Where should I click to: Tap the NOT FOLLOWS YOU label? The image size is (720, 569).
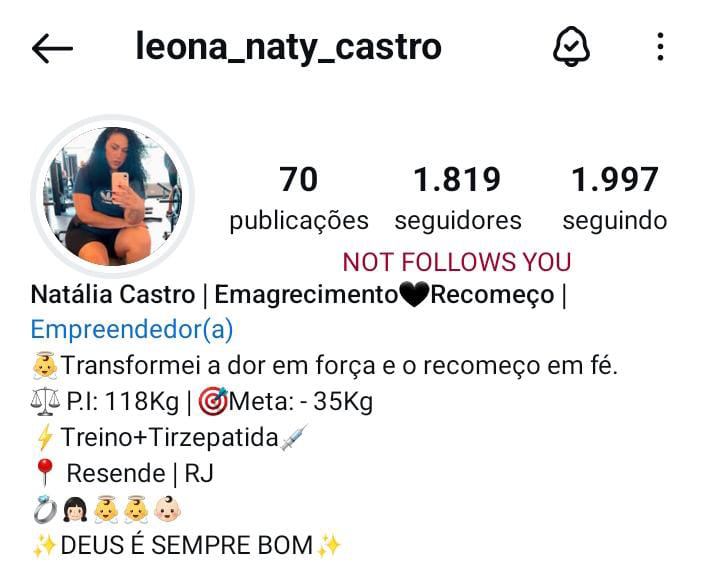tap(457, 262)
